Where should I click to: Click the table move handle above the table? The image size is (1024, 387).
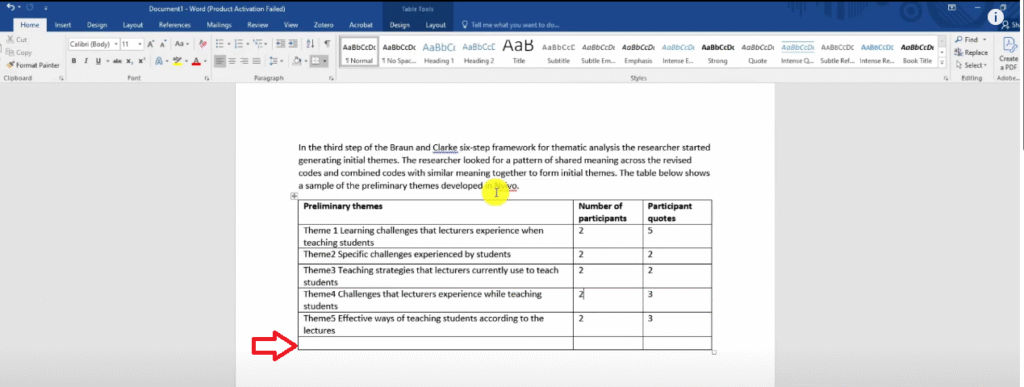click(x=293, y=196)
